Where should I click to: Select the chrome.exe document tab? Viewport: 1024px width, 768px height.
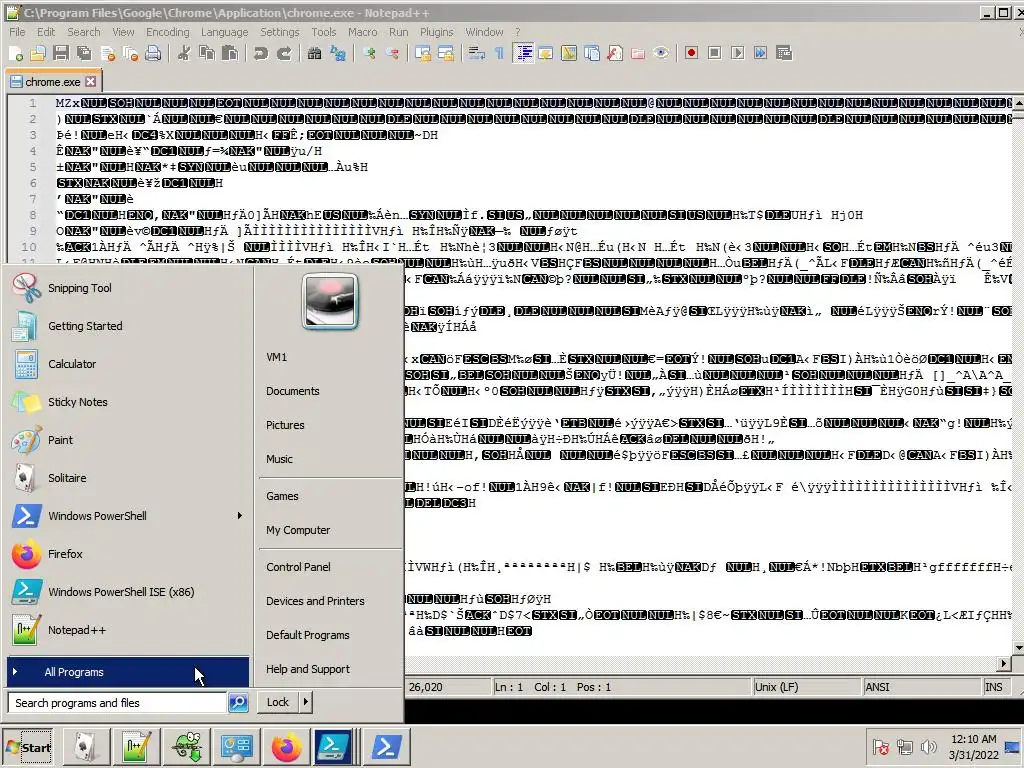[x=53, y=82]
